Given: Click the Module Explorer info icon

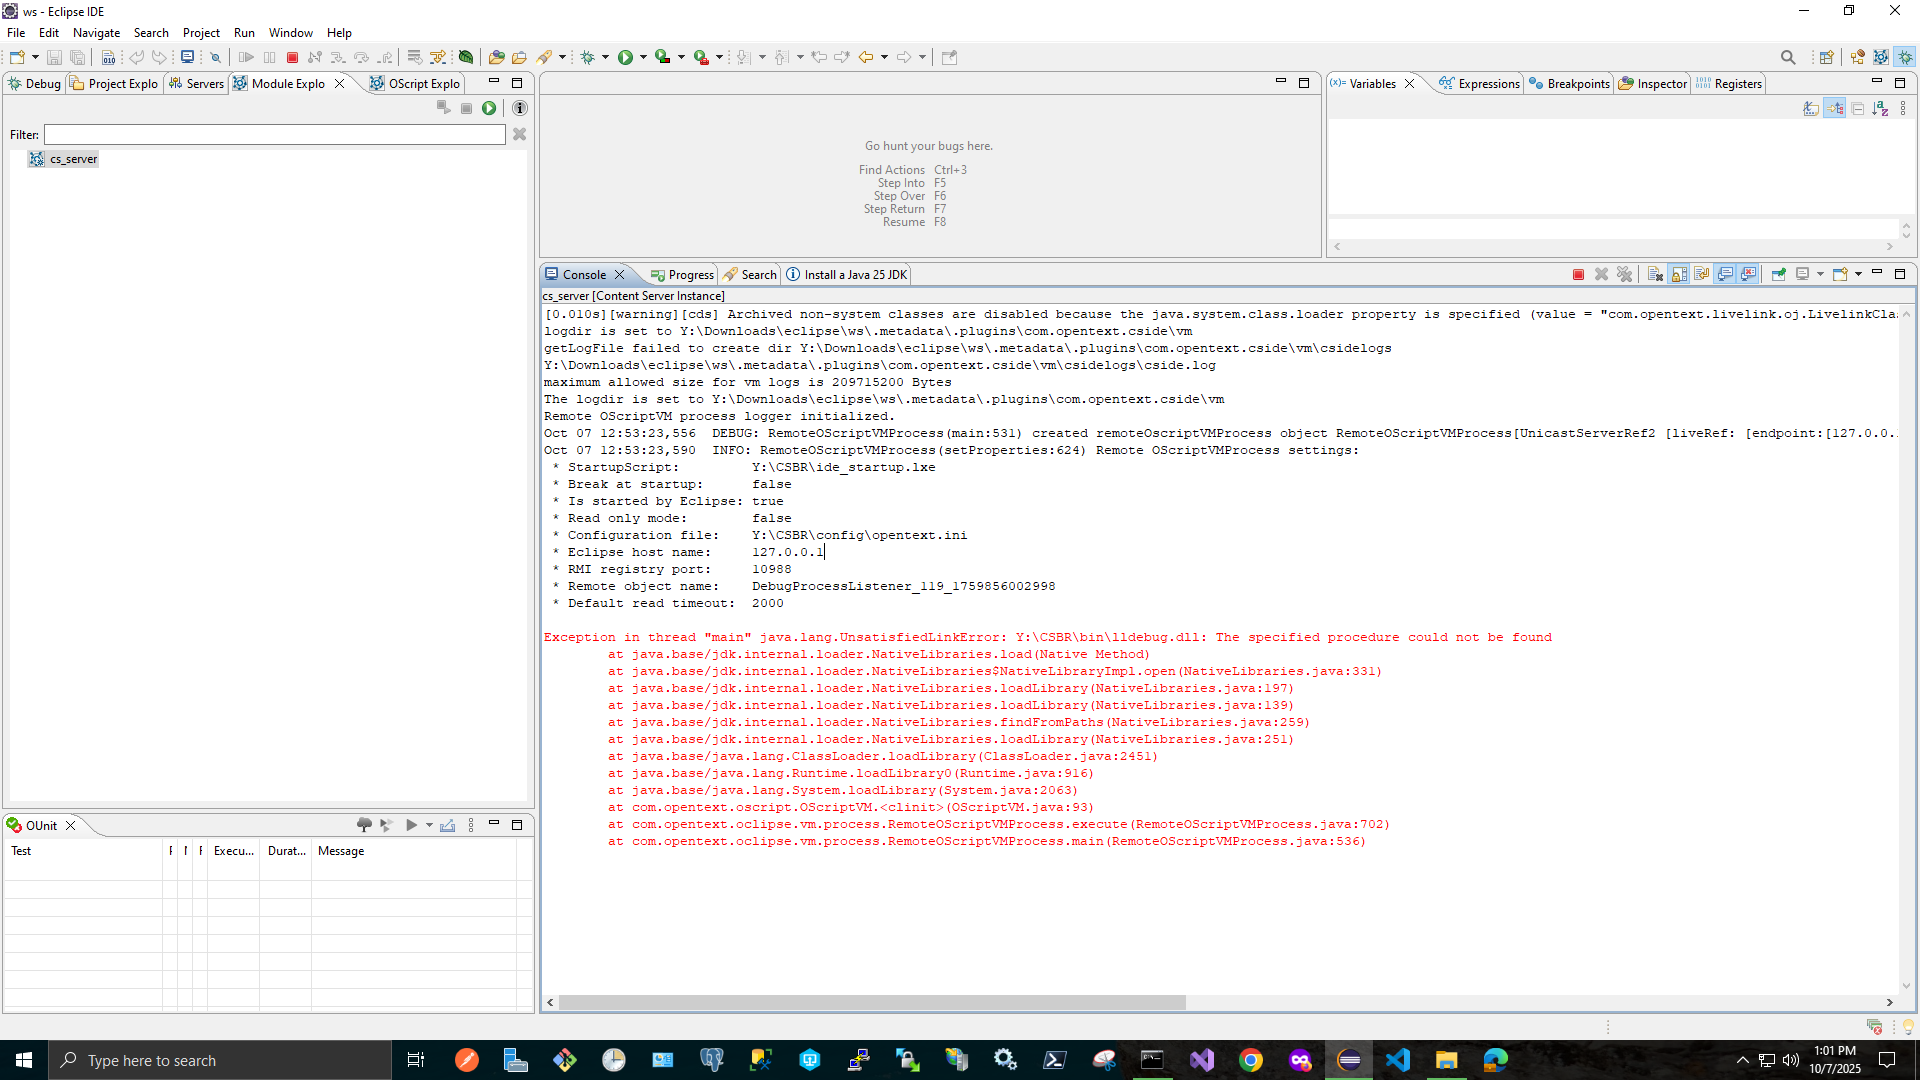Looking at the screenshot, I should (x=519, y=108).
